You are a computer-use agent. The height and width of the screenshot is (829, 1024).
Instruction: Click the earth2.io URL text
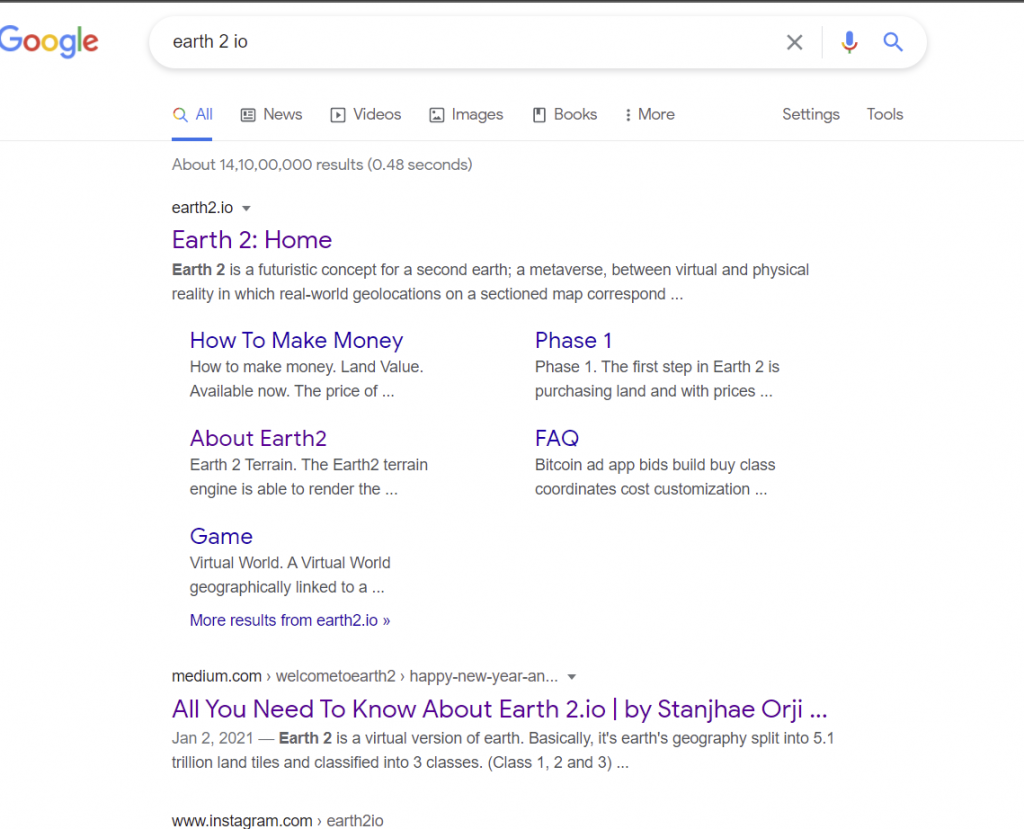202,208
